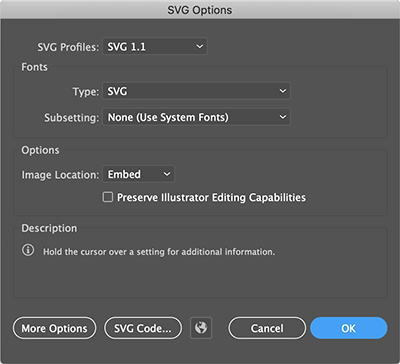This screenshot has width=400, height=364.
Task: Open the font Type dropdown showing SVG
Action: (196, 91)
